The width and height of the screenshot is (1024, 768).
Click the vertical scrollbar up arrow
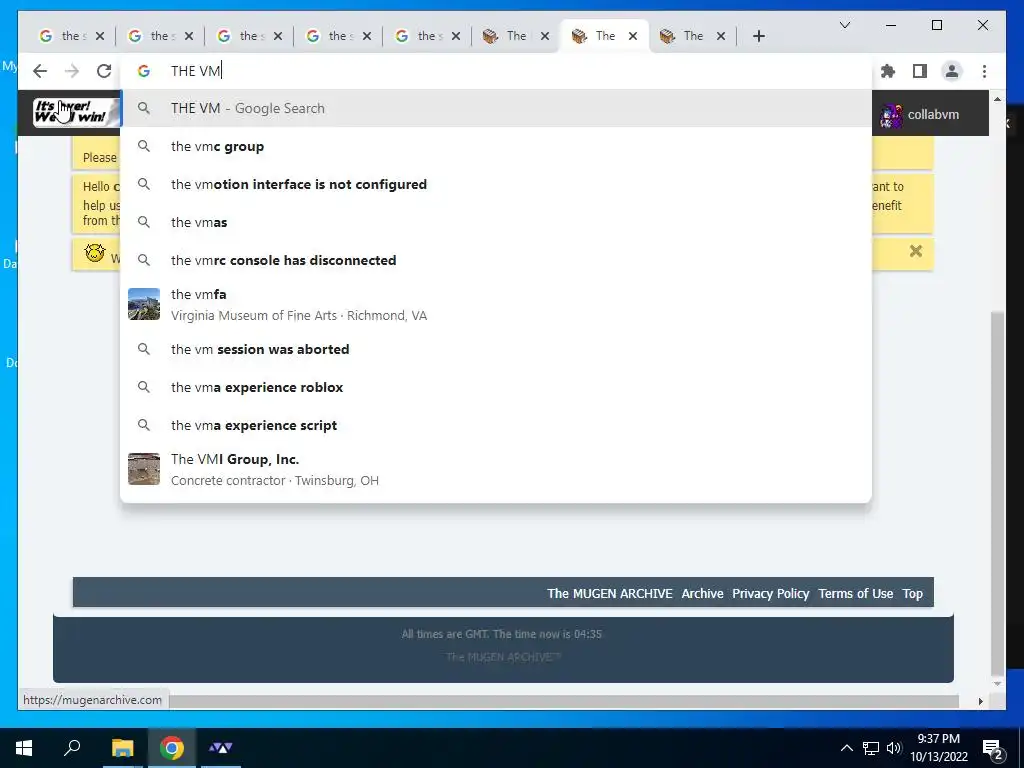997,99
